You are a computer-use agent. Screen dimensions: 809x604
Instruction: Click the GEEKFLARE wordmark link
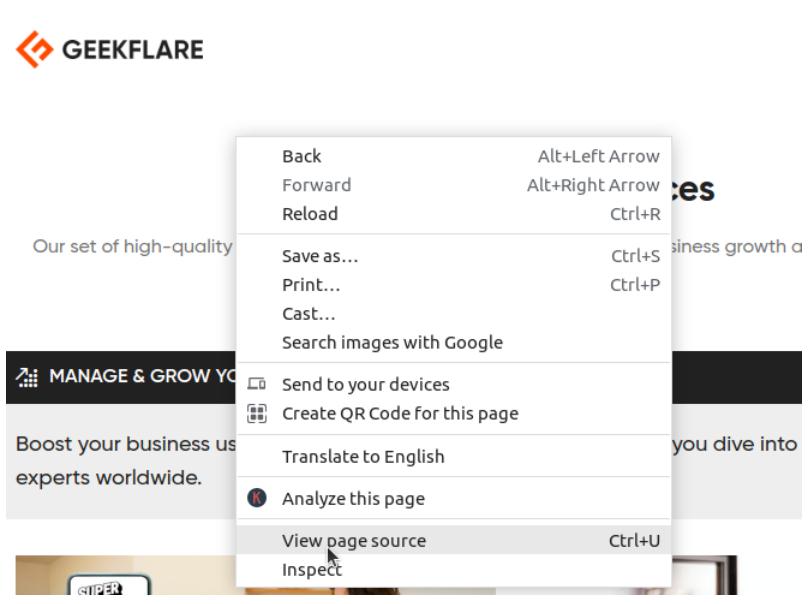[133, 50]
